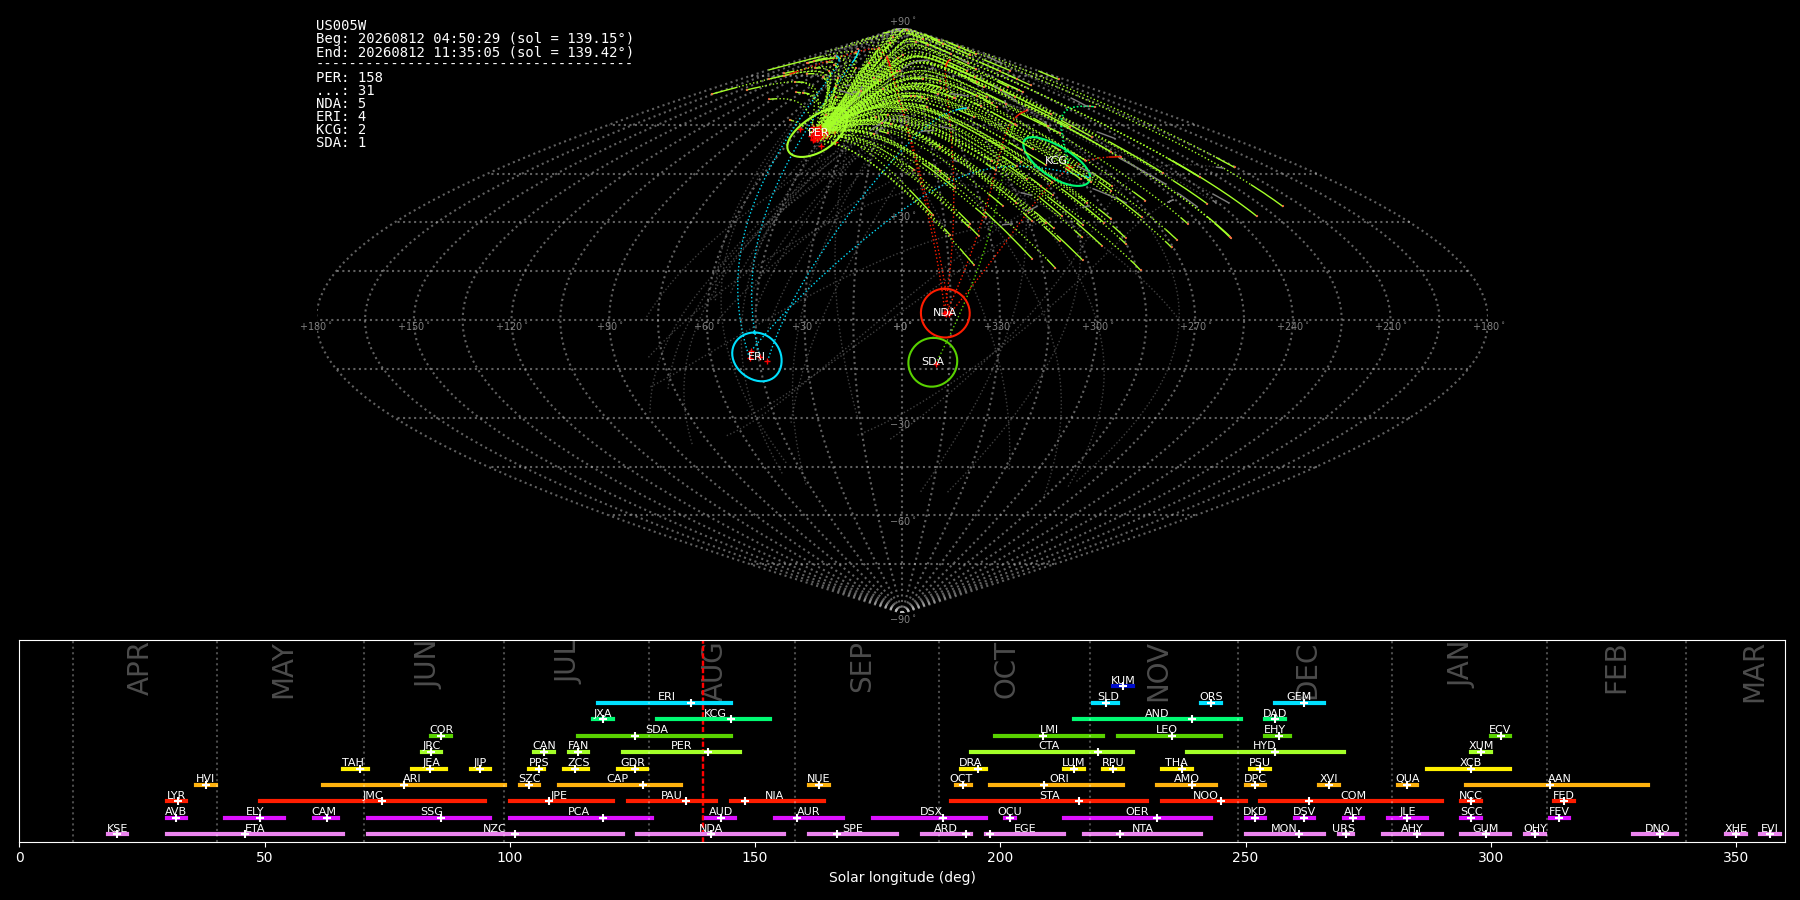Select the 'Beg: 20260812 04:50:29' line
The height and width of the screenshot is (900, 1800).
click(x=475, y=39)
